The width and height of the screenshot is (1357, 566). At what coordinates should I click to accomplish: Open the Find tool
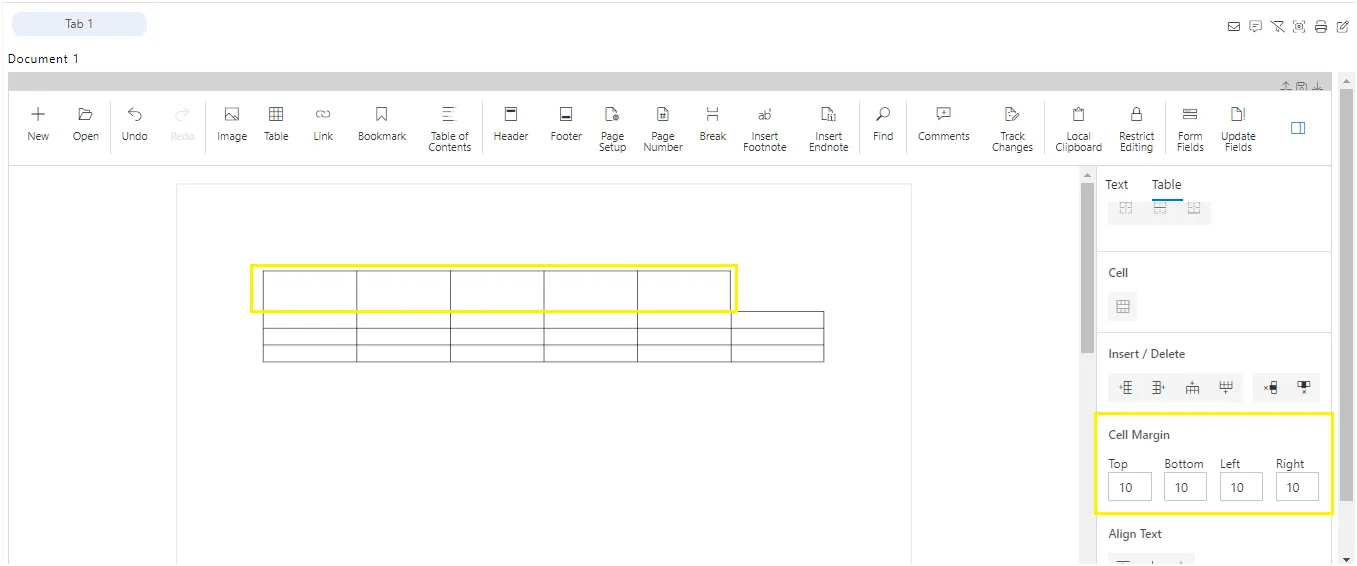[883, 125]
